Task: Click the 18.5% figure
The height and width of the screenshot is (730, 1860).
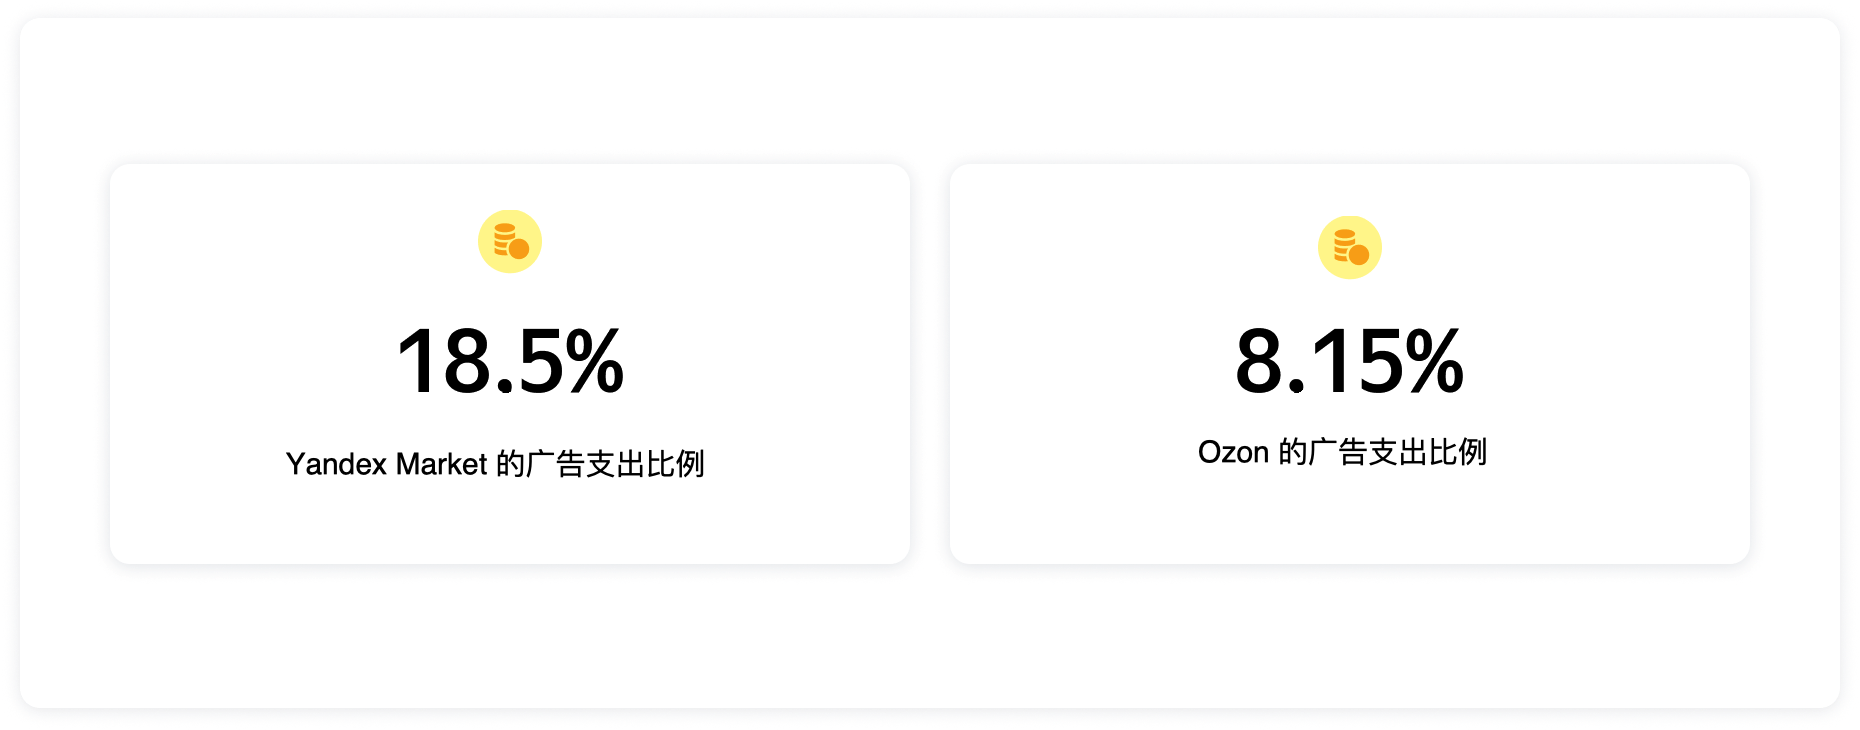Action: click(x=510, y=361)
